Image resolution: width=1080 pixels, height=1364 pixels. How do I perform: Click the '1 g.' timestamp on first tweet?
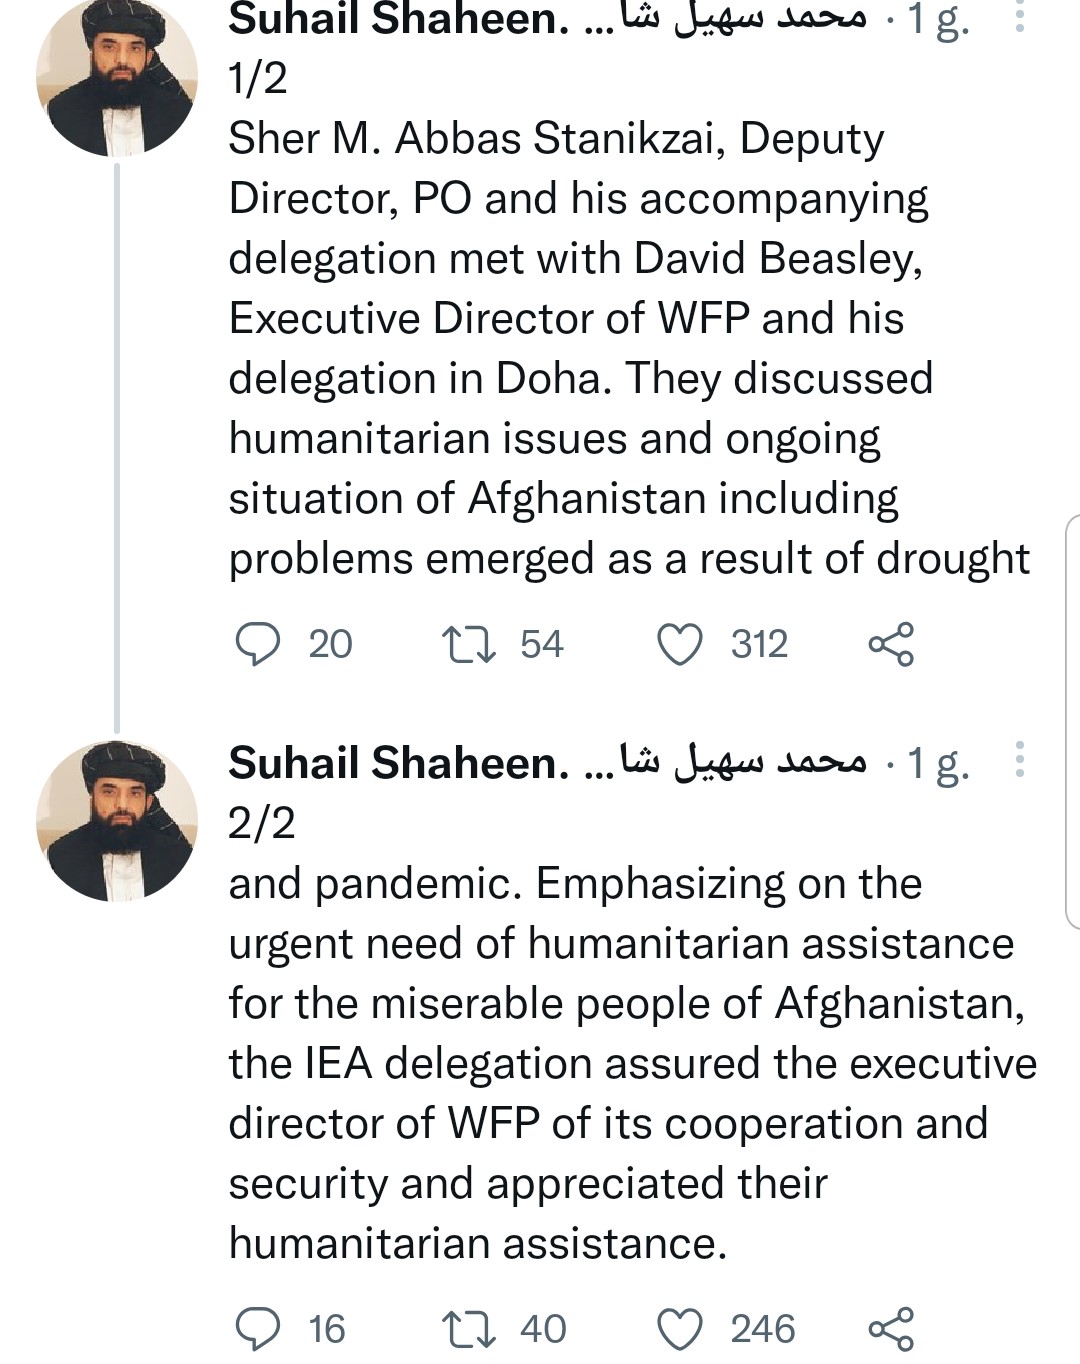coord(937,20)
